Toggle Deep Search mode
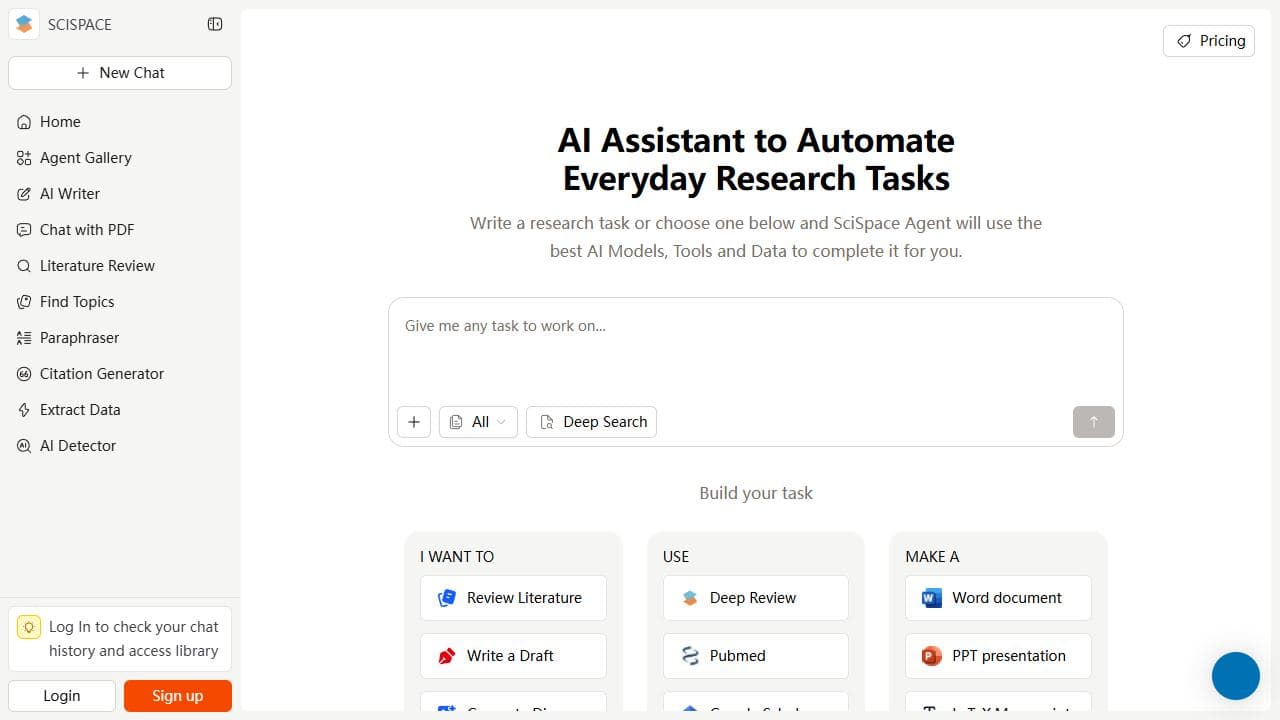Image resolution: width=1280 pixels, height=720 pixels. 592,422
